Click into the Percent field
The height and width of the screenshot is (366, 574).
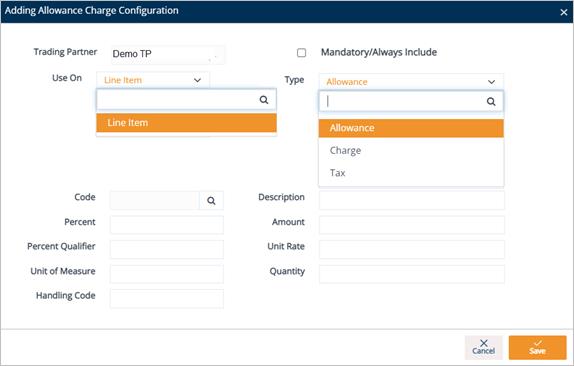pos(167,225)
